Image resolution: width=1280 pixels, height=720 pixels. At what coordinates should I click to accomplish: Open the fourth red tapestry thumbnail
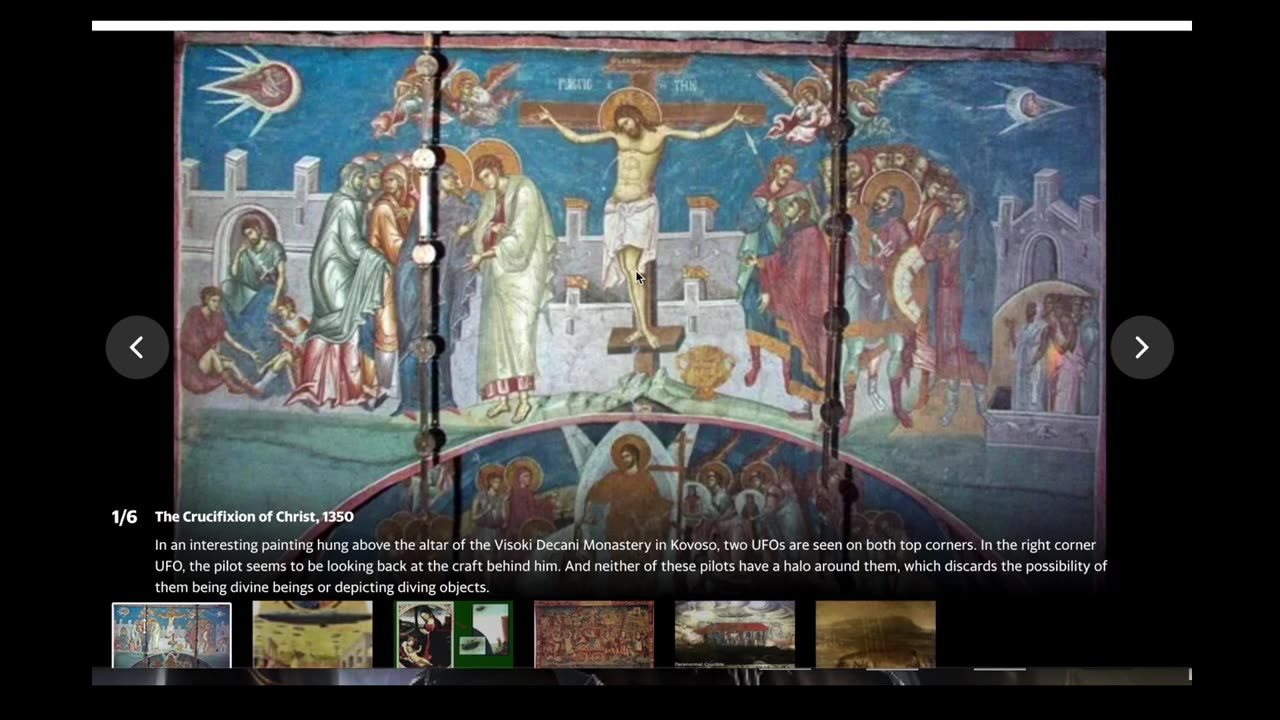point(594,635)
